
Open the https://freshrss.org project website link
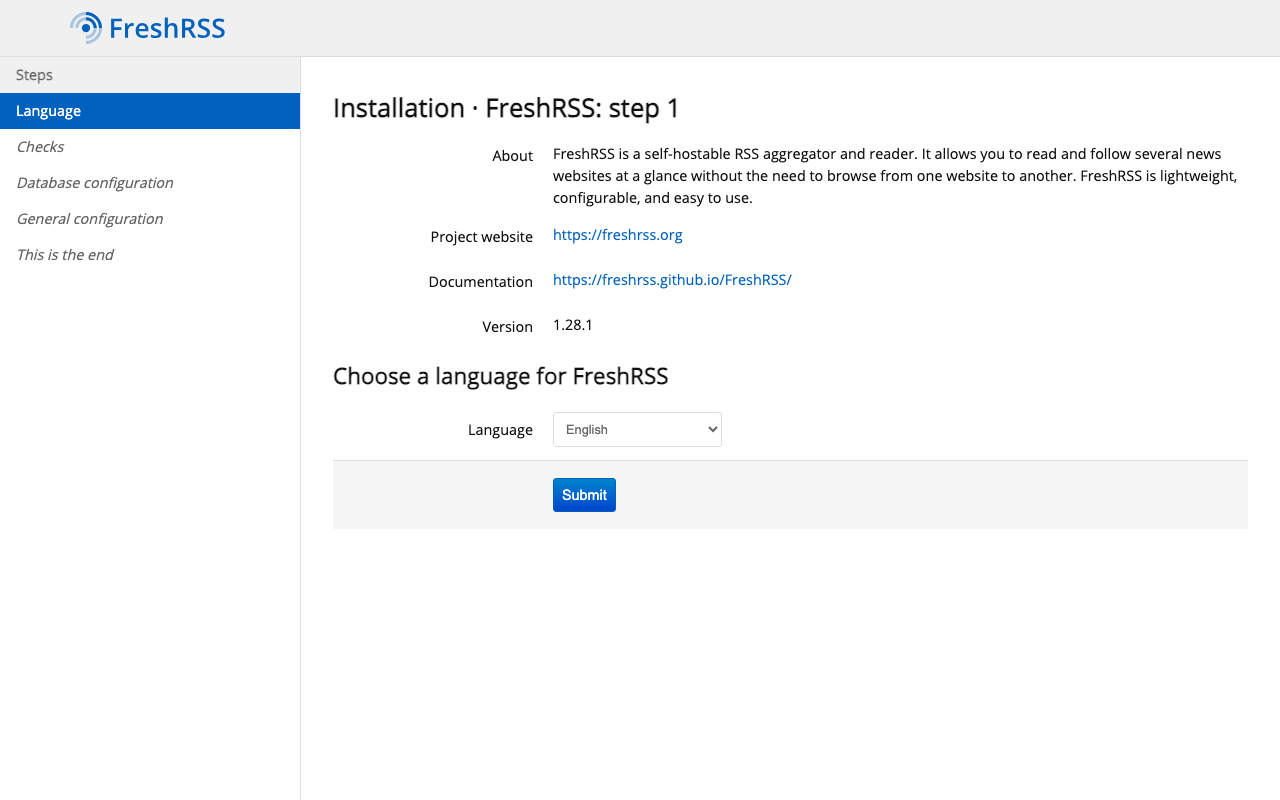point(617,234)
